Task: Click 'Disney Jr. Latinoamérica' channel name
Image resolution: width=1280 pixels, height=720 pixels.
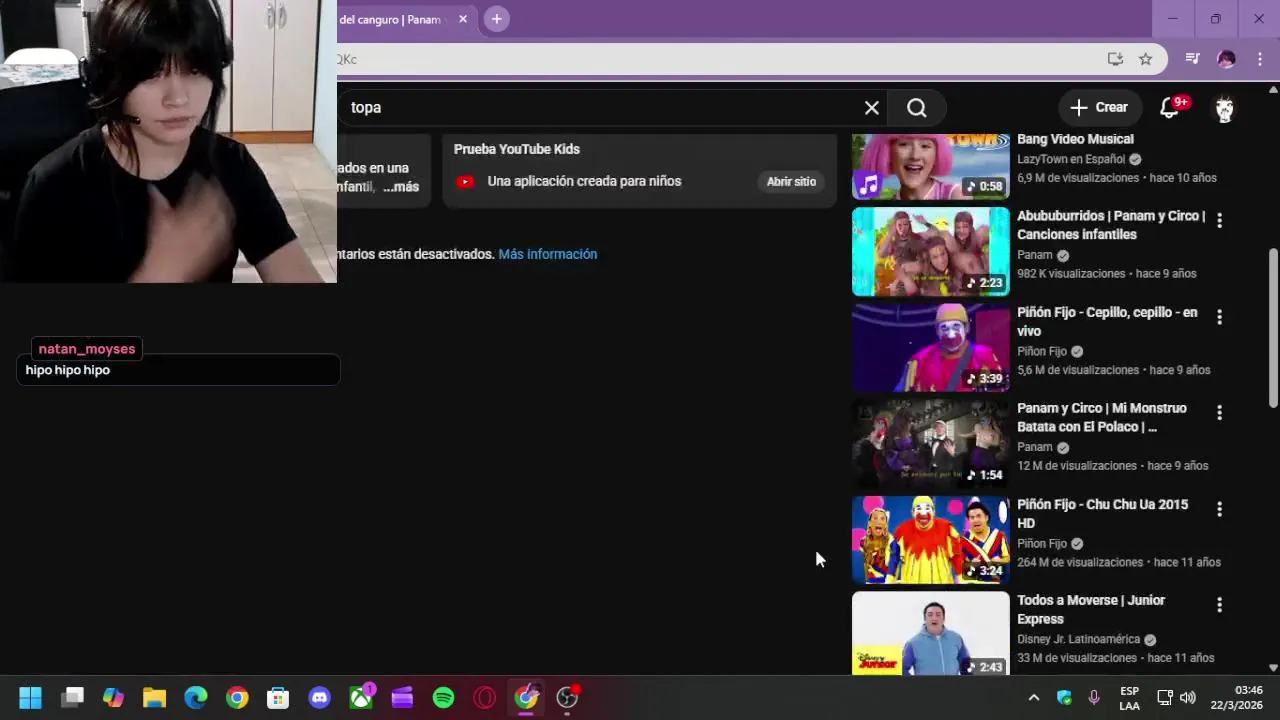Action: [x=1078, y=639]
